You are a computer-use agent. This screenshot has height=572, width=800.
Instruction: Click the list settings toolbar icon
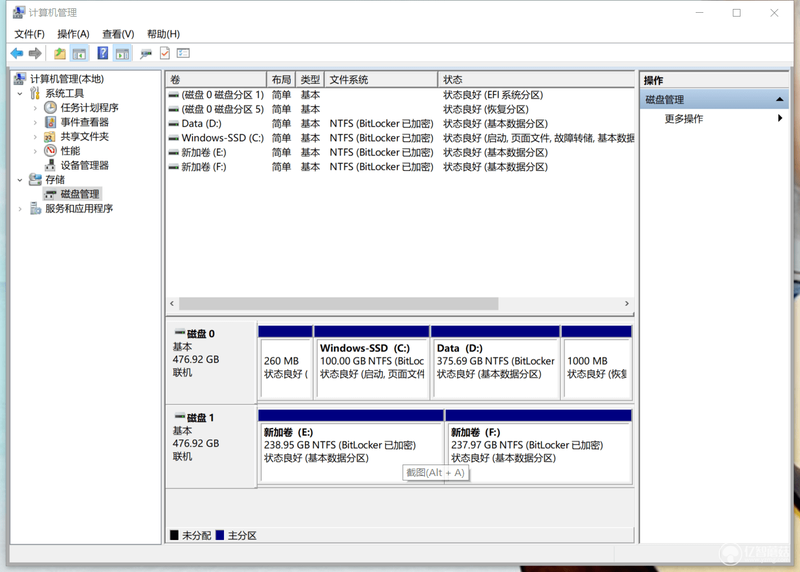pos(183,53)
